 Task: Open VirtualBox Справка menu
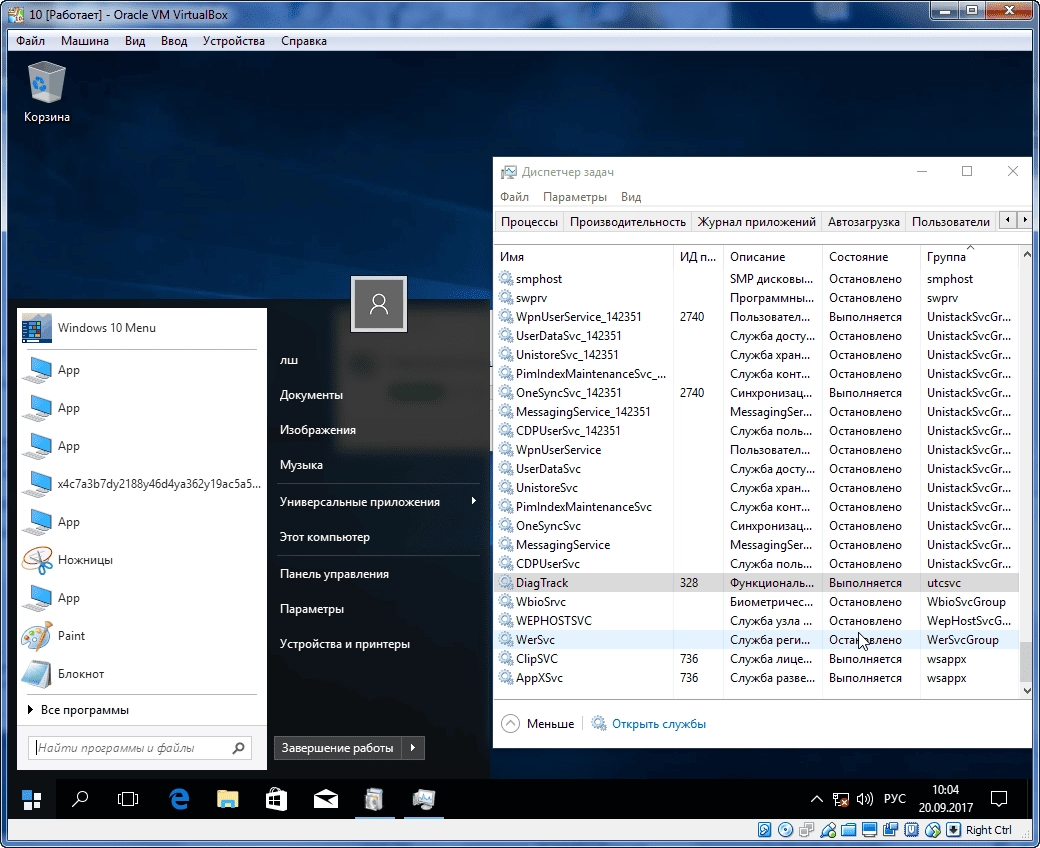tap(304, 41)
